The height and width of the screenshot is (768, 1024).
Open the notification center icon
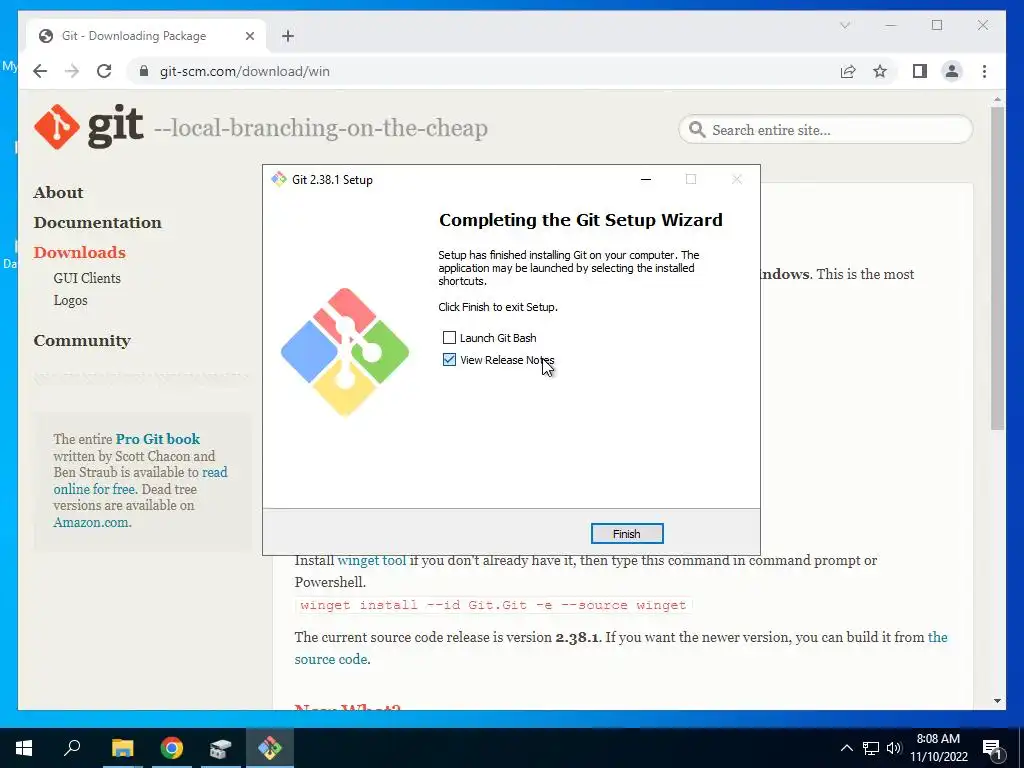(993, 748)
